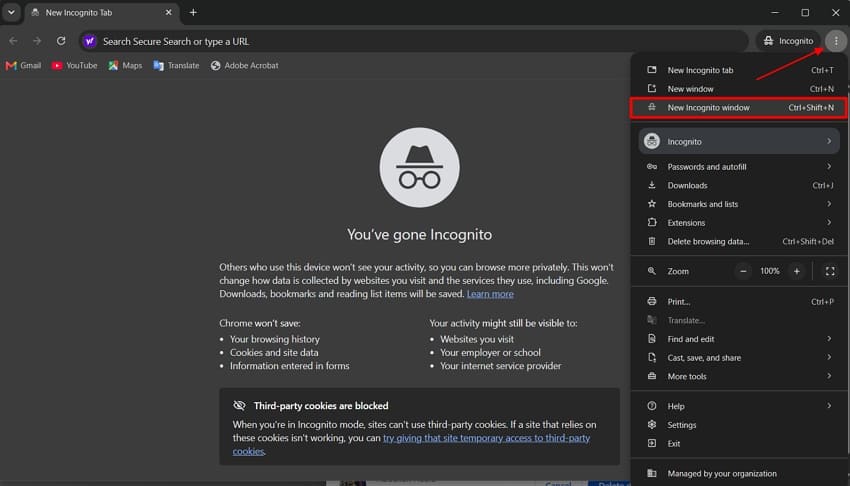This screenshot has height=486, width=850.
Task: Expand the Help submenu
Action: coord(739,406)
